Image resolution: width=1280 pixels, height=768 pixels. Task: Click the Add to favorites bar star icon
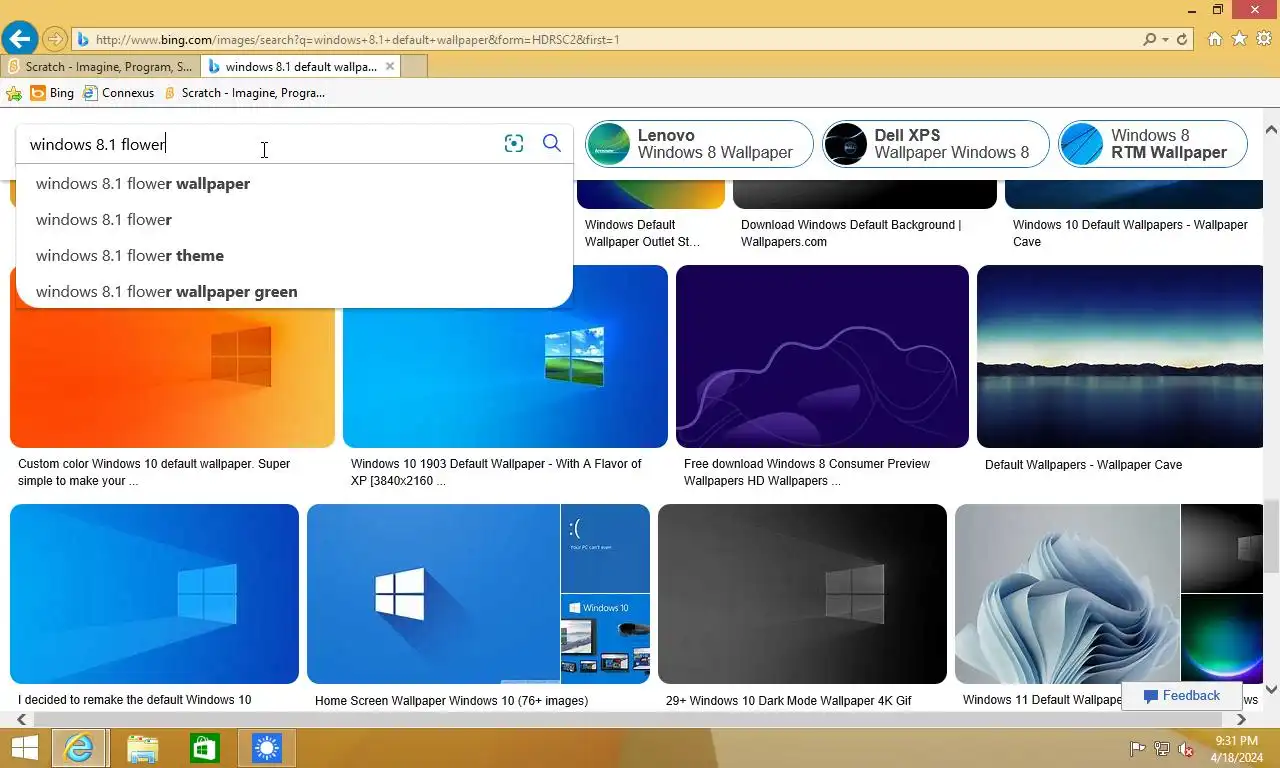point(14,93)
